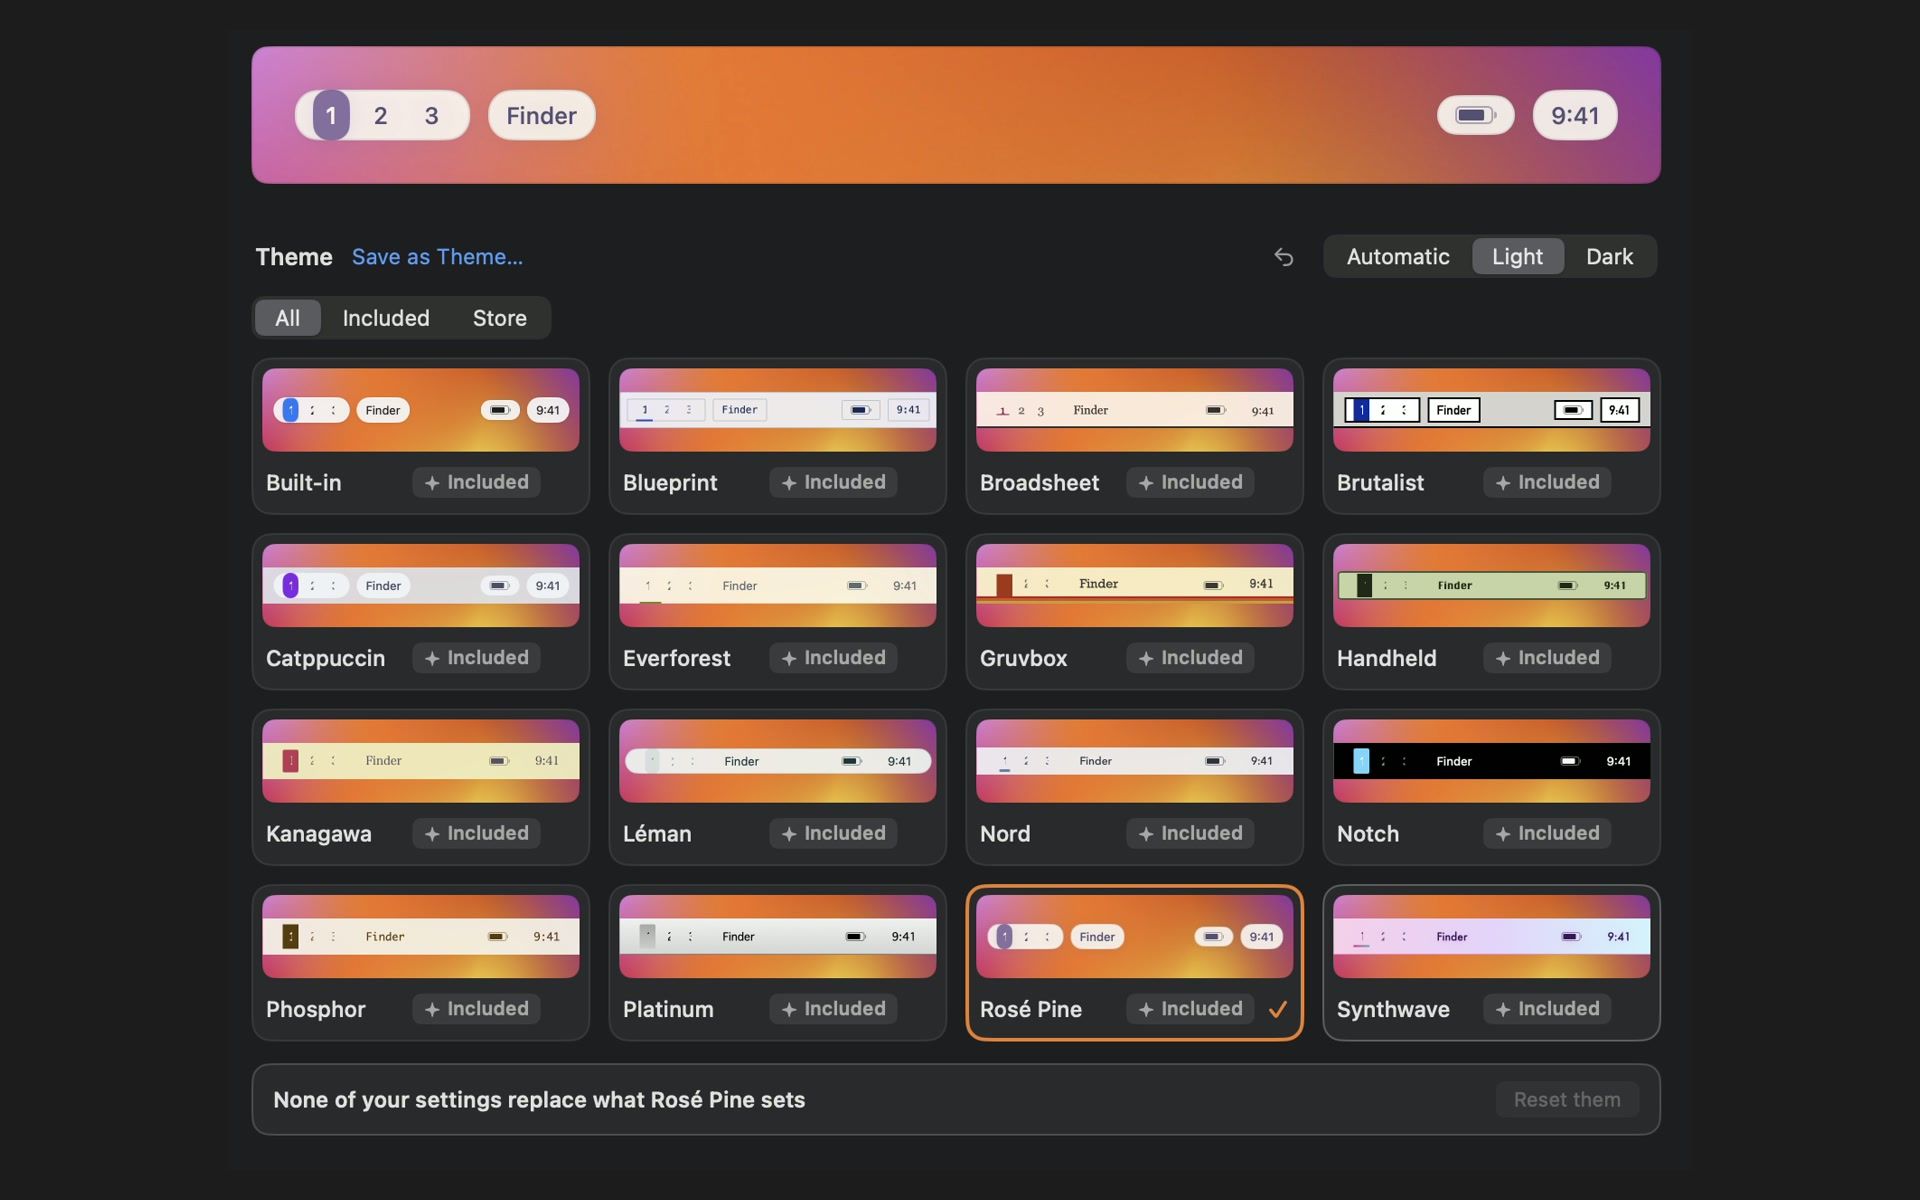
Task: Click the Reset them button
Action: point(1567,1099)
